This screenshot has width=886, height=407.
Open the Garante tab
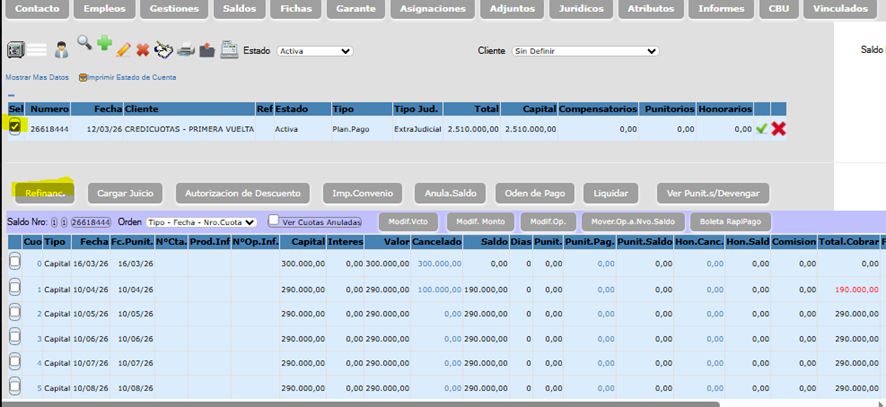[355, 9]
